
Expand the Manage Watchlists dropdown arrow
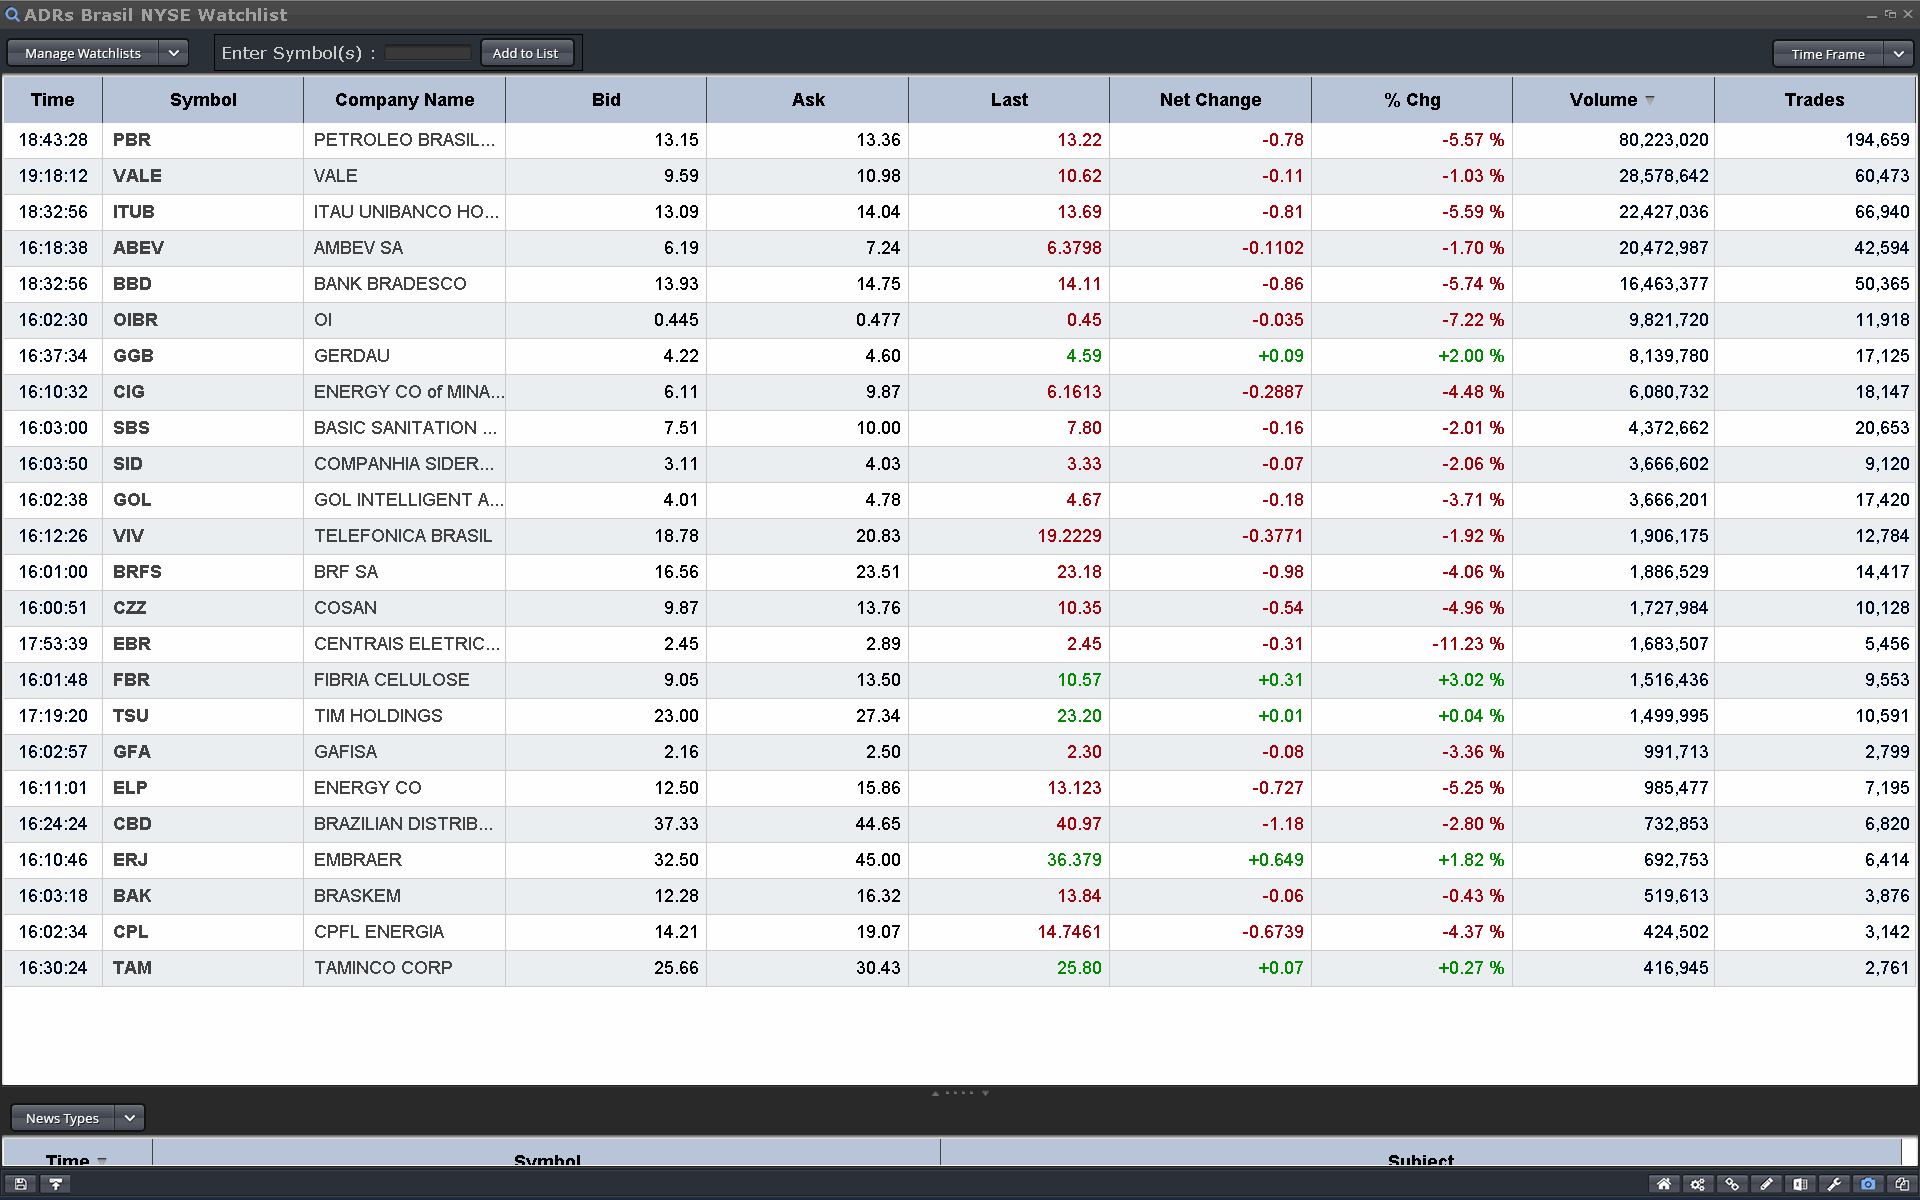point(173,53)
